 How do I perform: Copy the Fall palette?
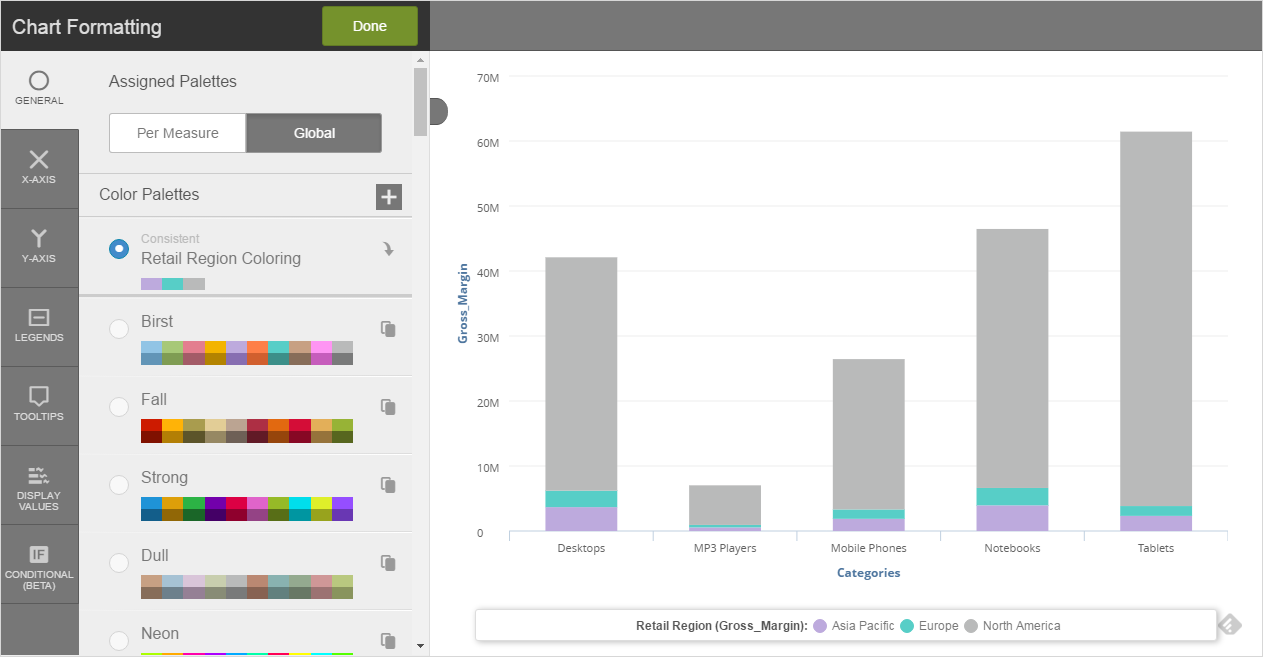click(388, 407)
